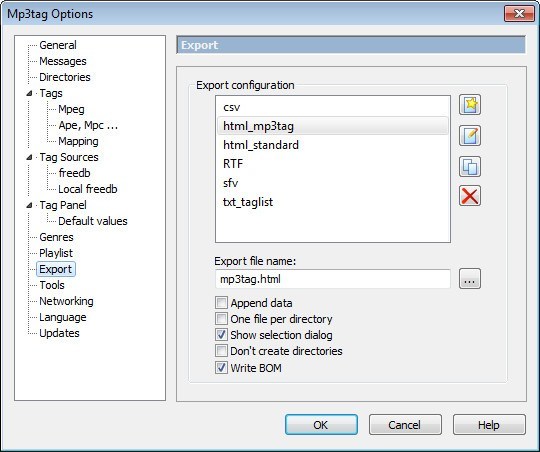Collapse the Tag Panel tree node
This screenshot has height=452, width=540.
point(29,205)
